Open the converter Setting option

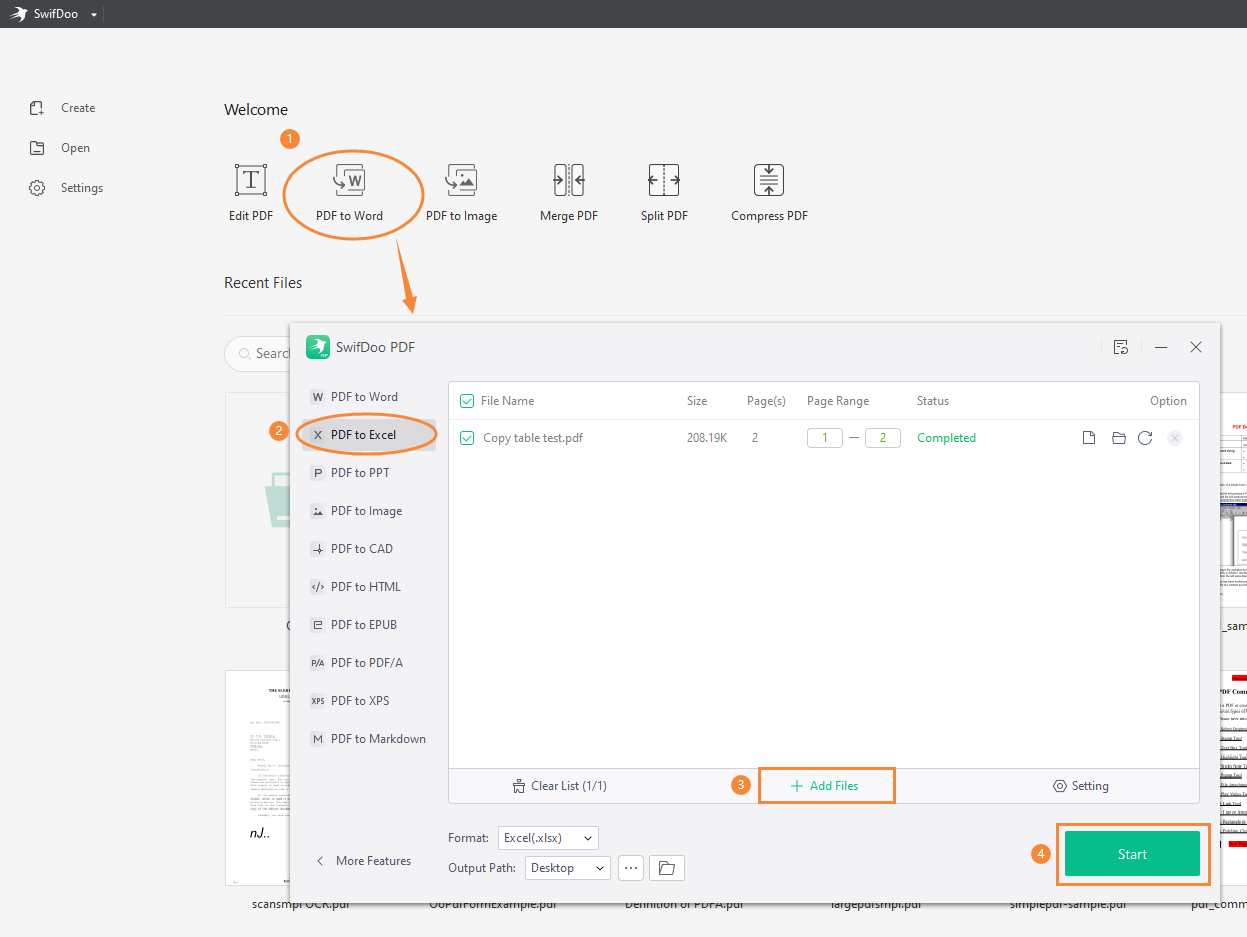1081,786
